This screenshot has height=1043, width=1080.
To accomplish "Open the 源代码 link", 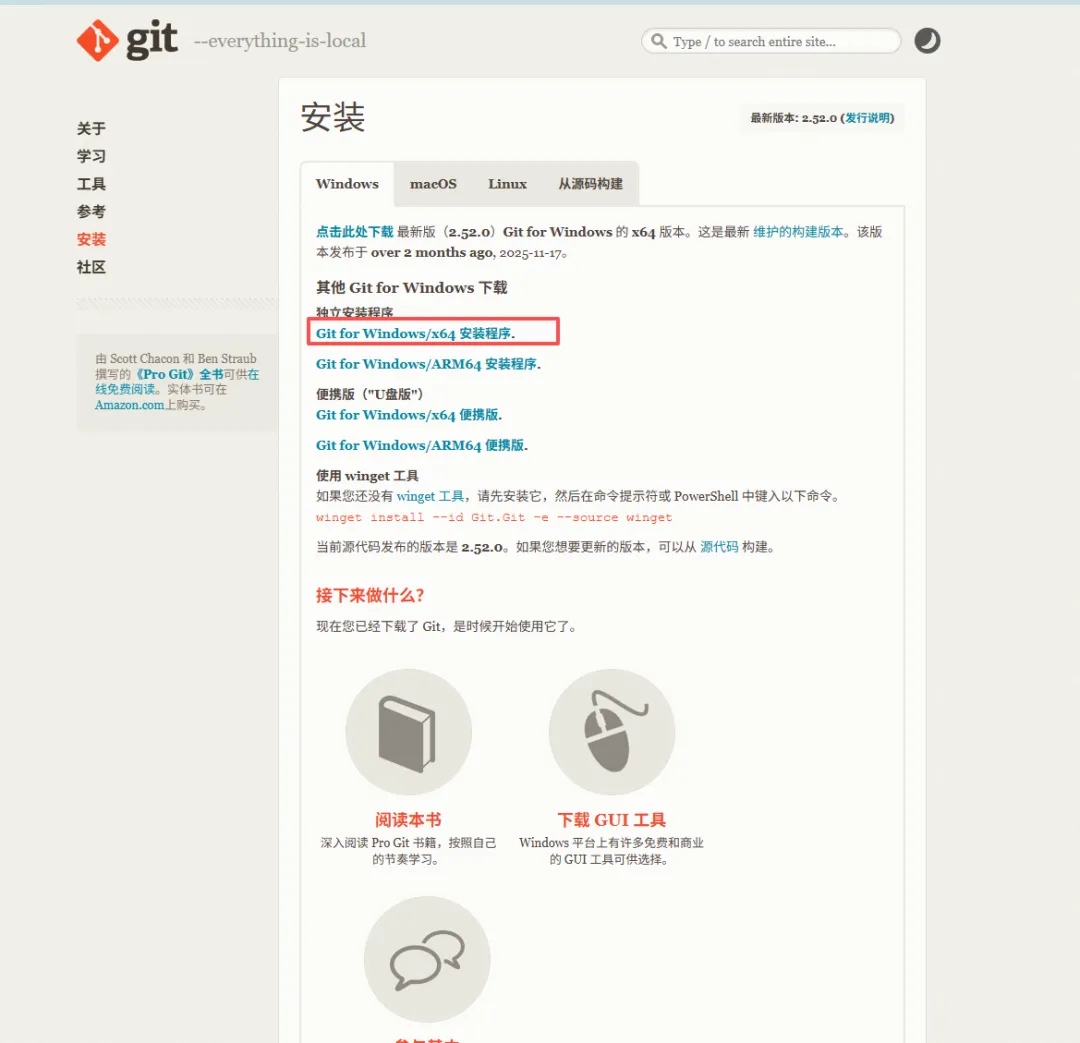I will click(719, 547).
